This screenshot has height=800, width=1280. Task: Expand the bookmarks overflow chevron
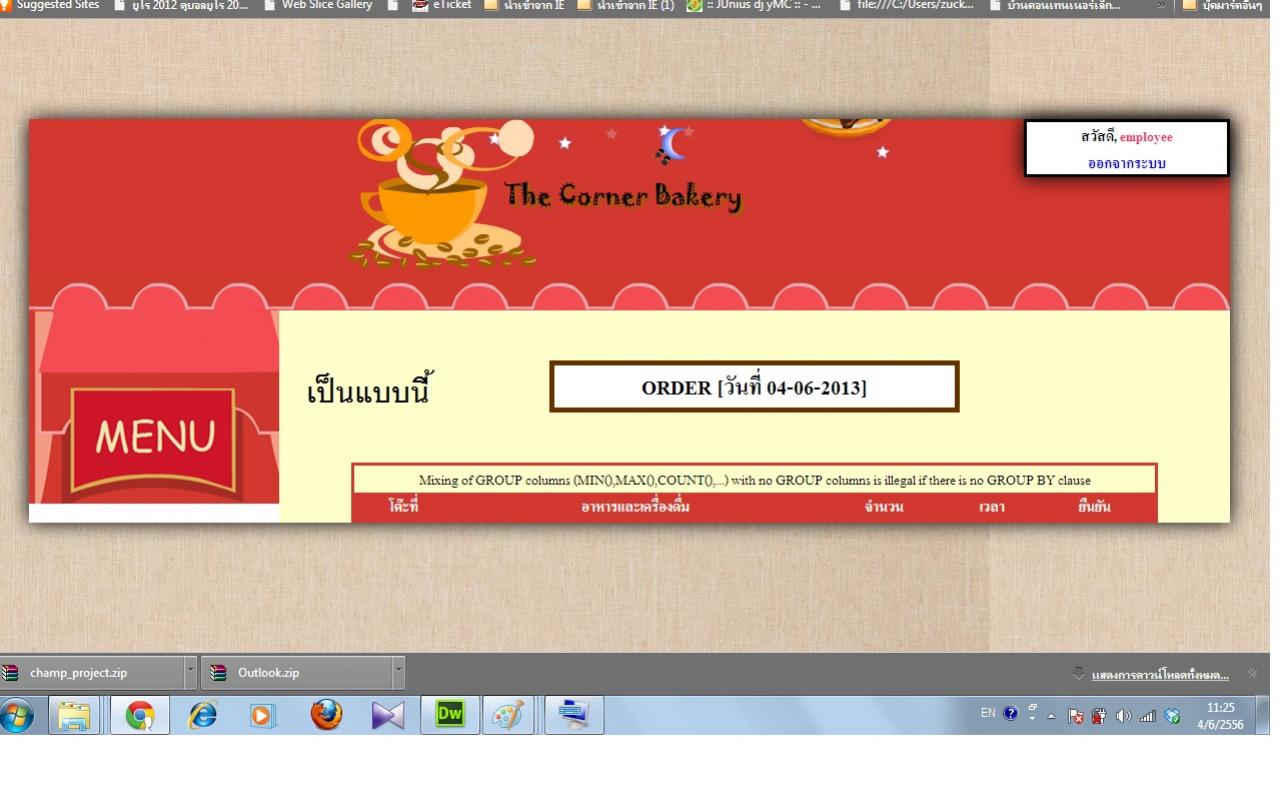[1164, 5]
